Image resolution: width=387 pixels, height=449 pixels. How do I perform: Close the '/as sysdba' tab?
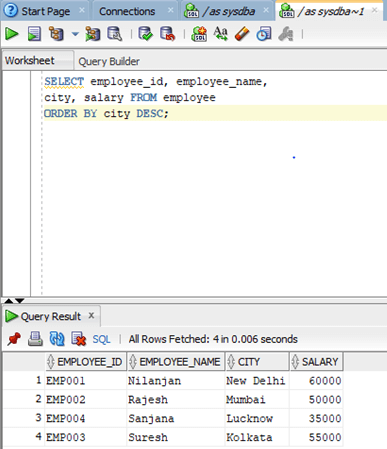point(266,10)
